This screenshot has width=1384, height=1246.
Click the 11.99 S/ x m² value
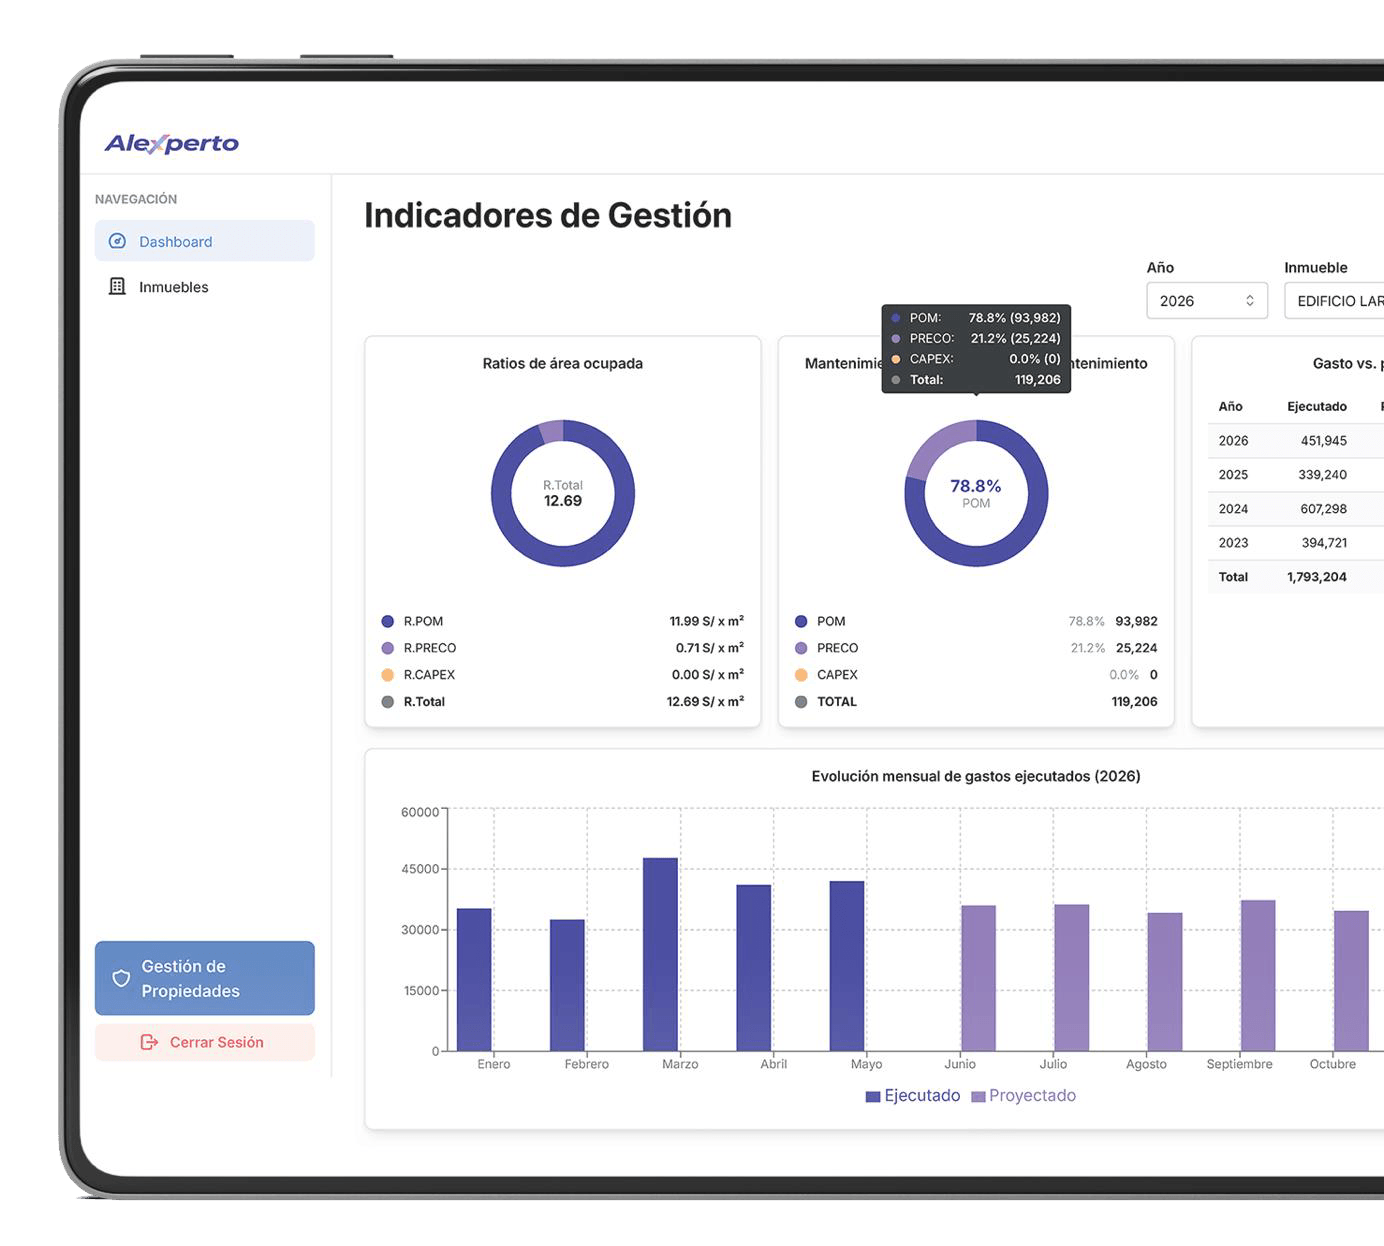pos(707,621)
